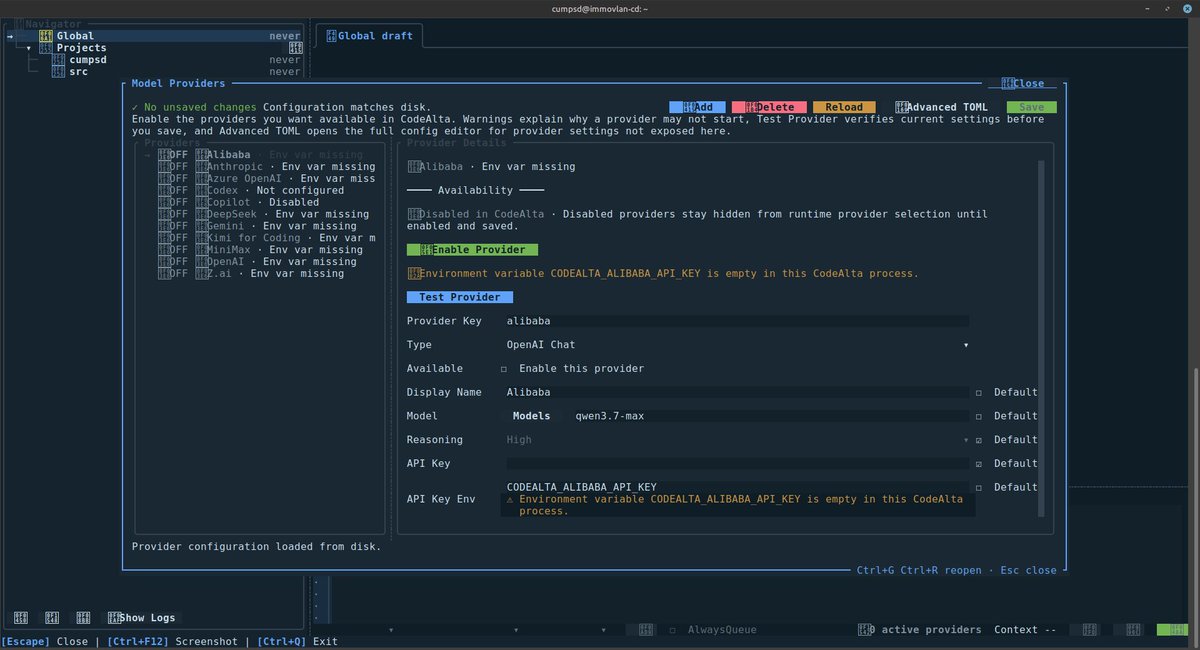Click the [Ctrl+F12] Screenshot shortcut

click(x=172, y=642)
